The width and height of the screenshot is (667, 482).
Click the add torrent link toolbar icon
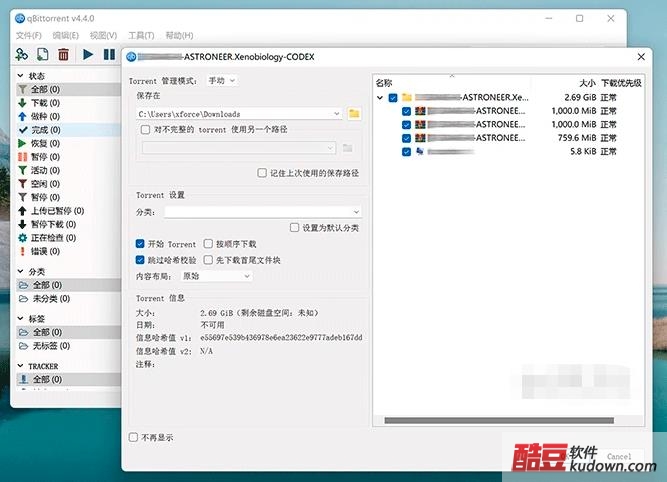[21, 54]
